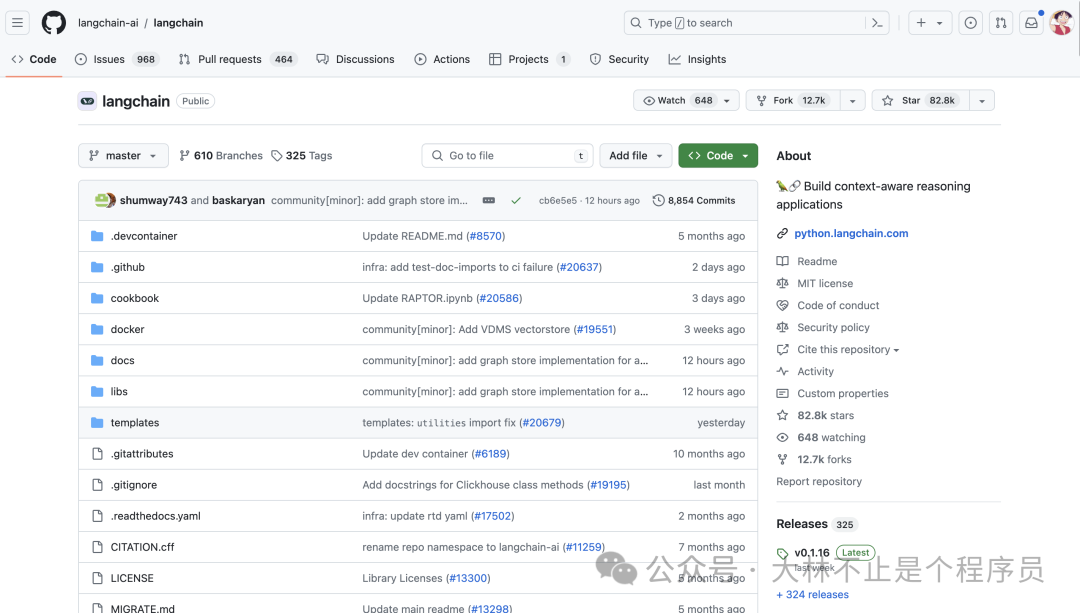
Task: Expand commit message ellipsis button
Action: (x=489, y=201)
